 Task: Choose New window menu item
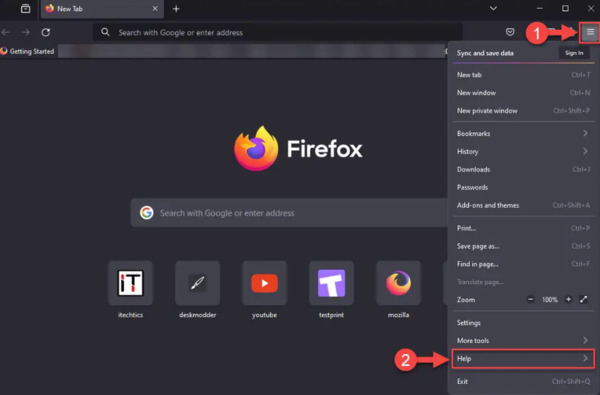coord(523,93)
